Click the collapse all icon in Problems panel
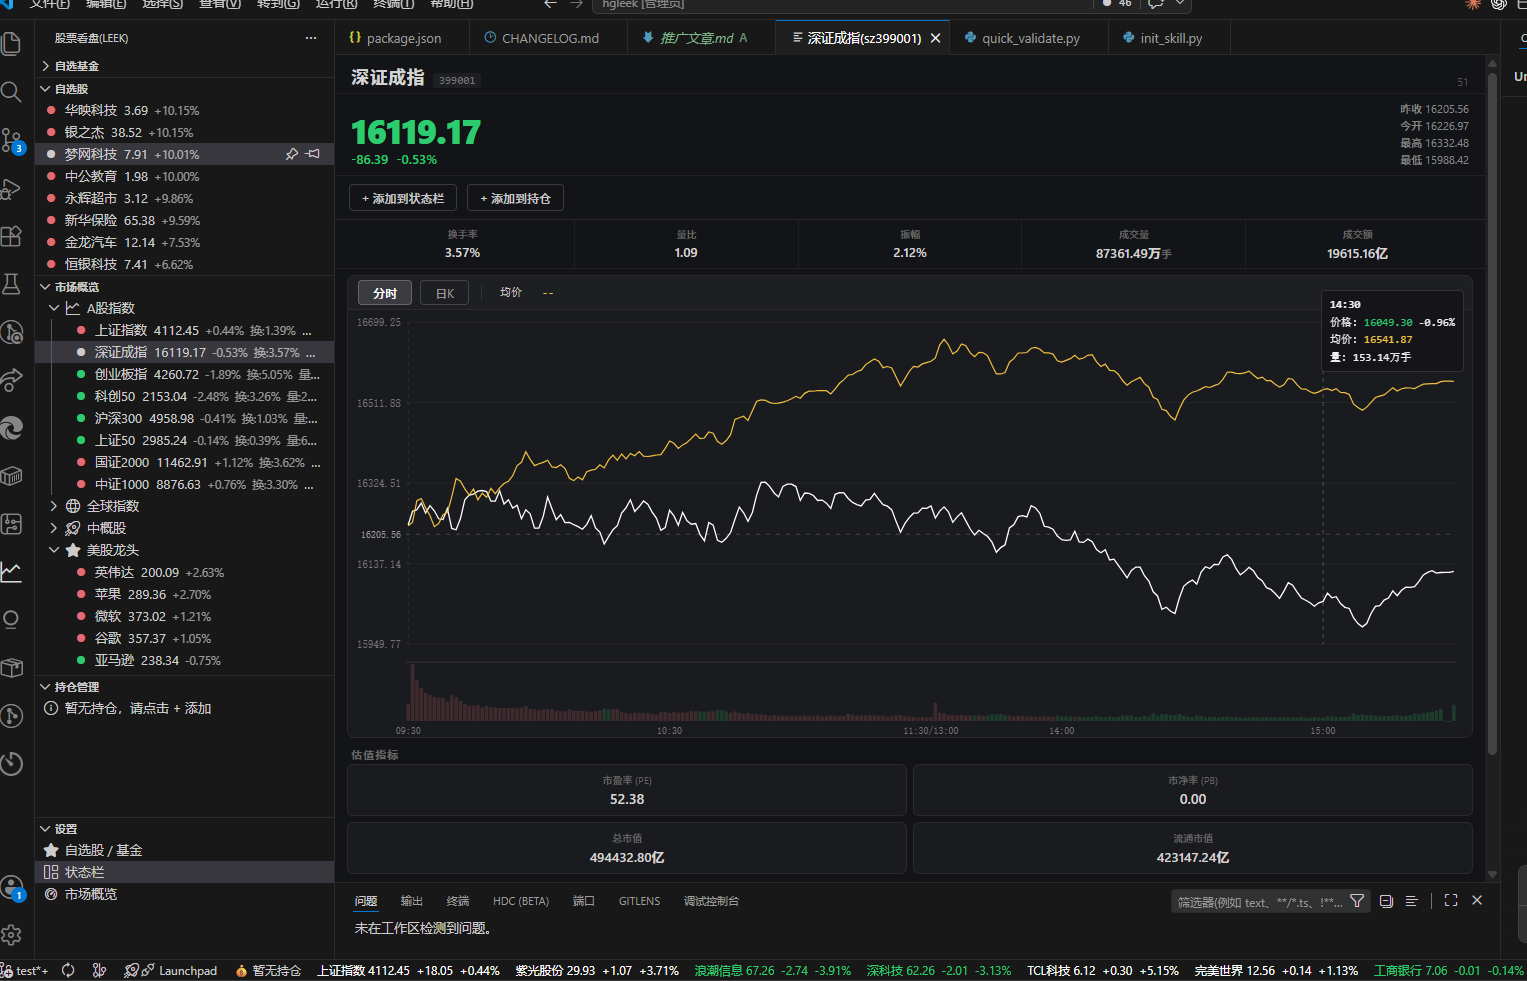Image resolution: width=1527 pixels, height=981 pixels. (x=1386, y=901)
